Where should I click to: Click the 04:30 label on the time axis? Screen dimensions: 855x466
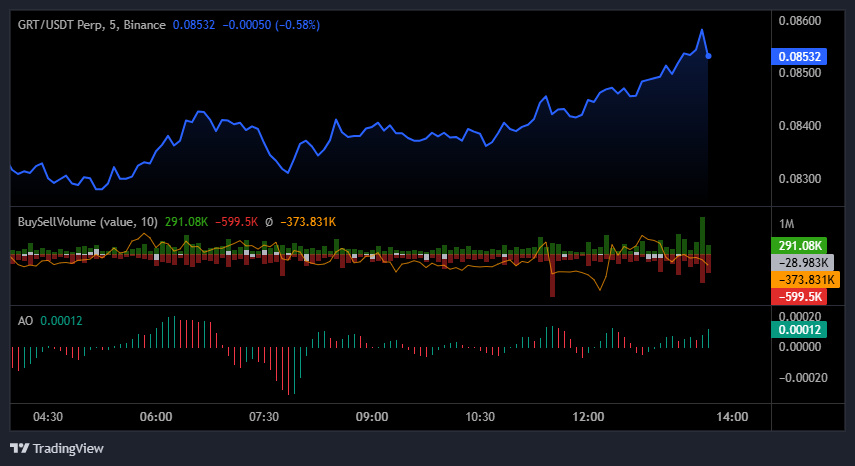coord(48,416)
